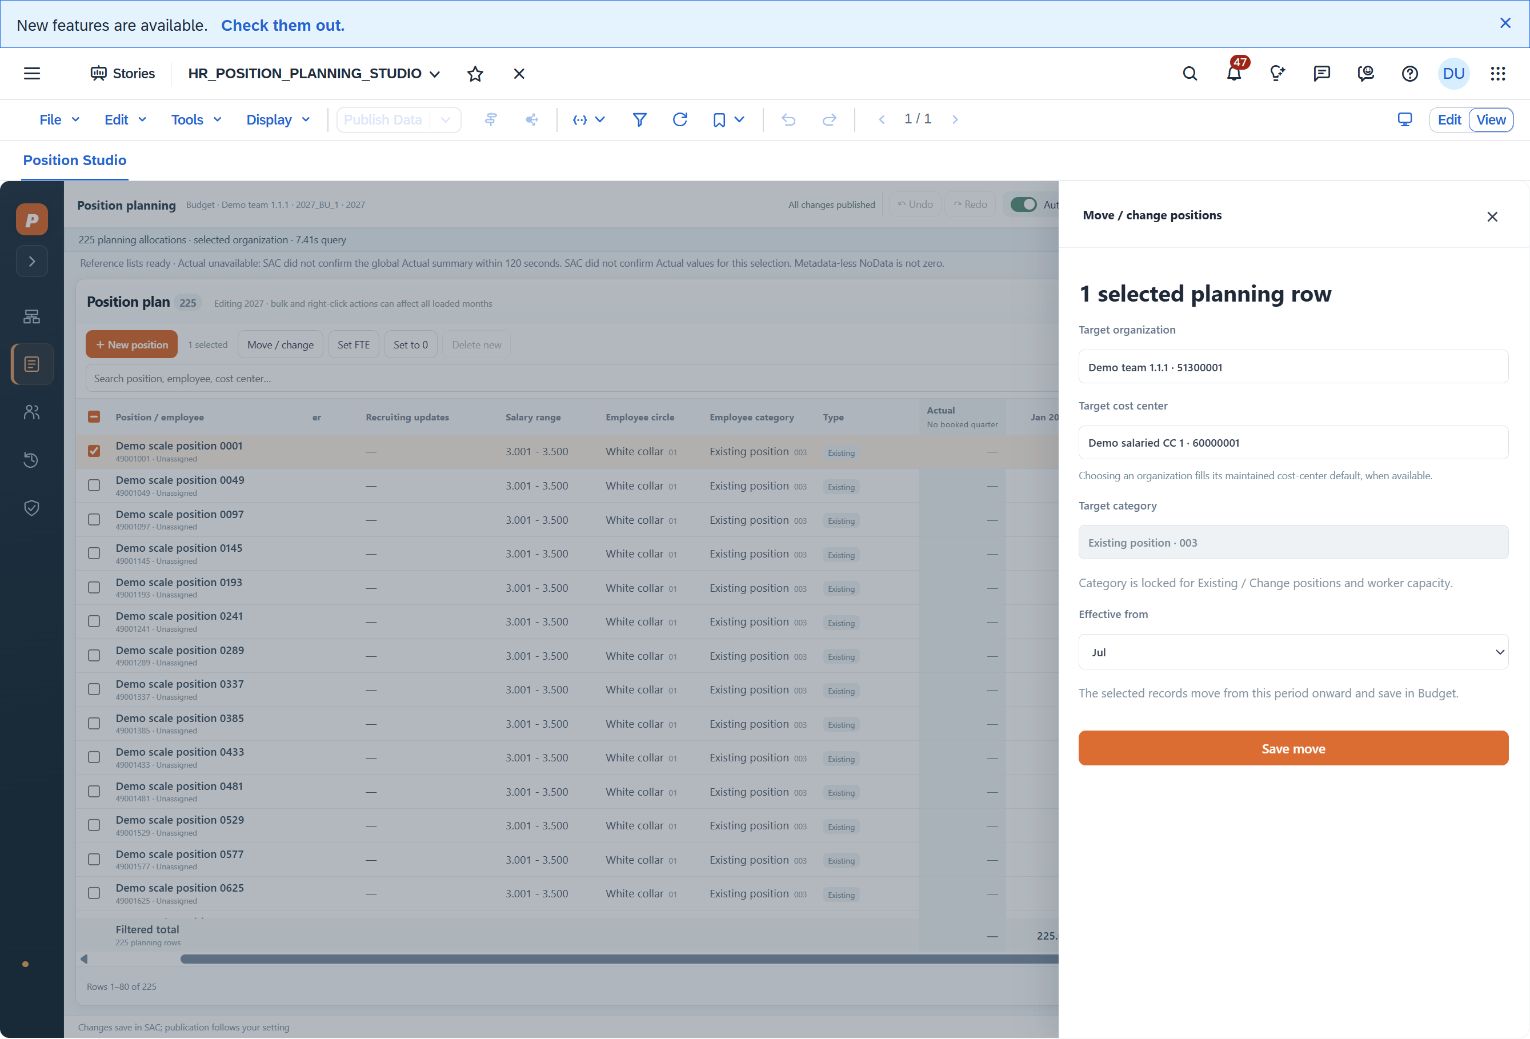Click the refresh icon in toolbar
Image resolution: width=1530 pixels, height=1039 pixels.
click(x=680, y=119)
